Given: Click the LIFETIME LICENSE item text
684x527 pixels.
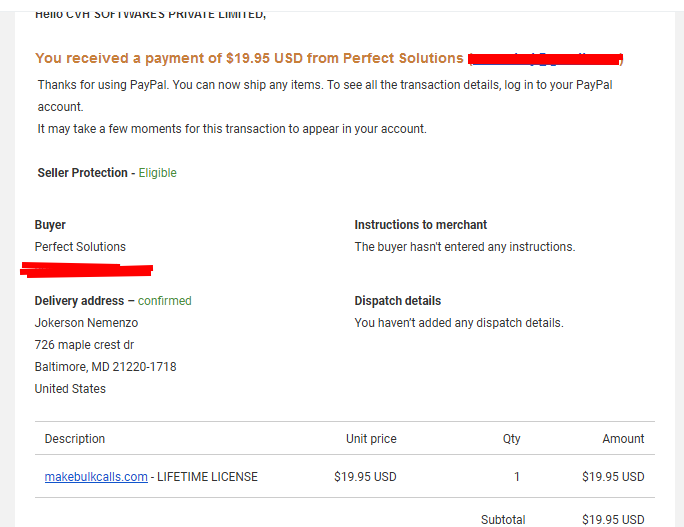Looking at the screenshot, I should pyautogui.click(x=207, y=476).
